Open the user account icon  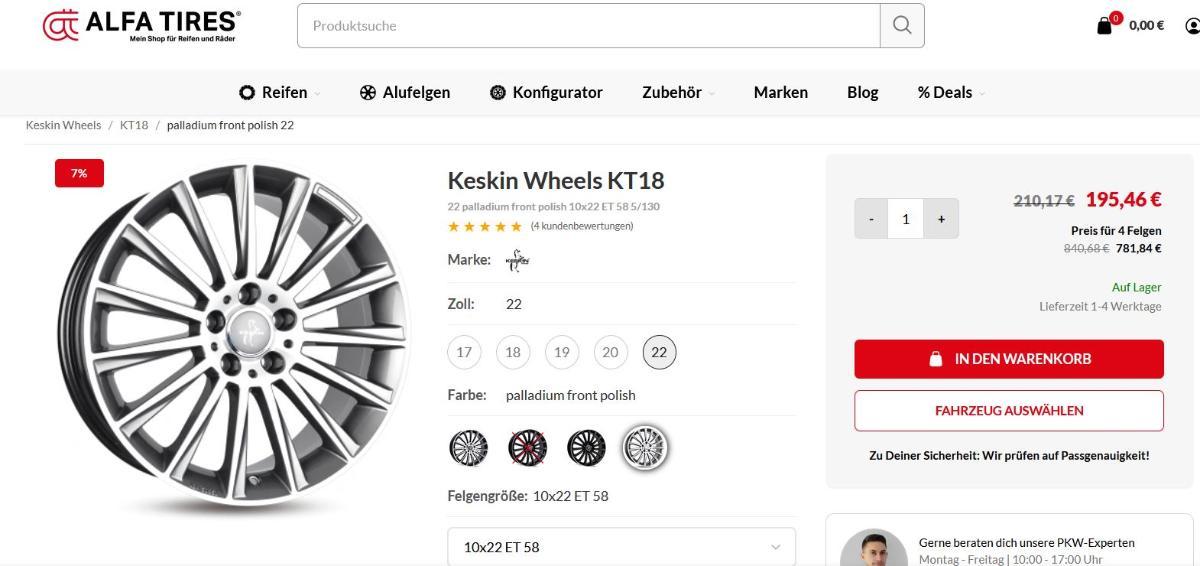(1192, 26)
